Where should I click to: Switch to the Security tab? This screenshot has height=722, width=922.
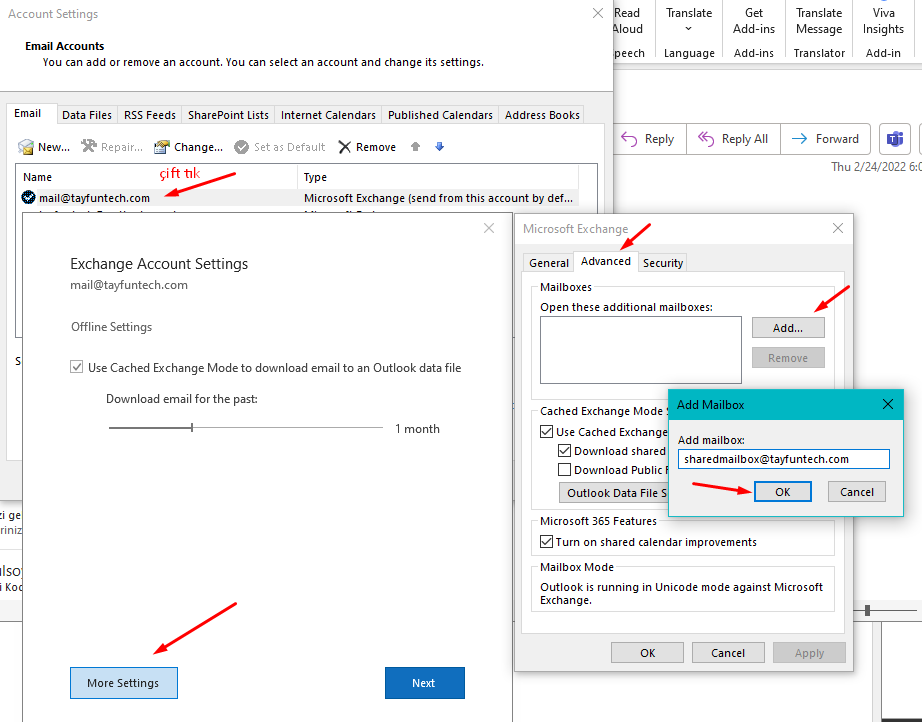click(x=663, y=263)
